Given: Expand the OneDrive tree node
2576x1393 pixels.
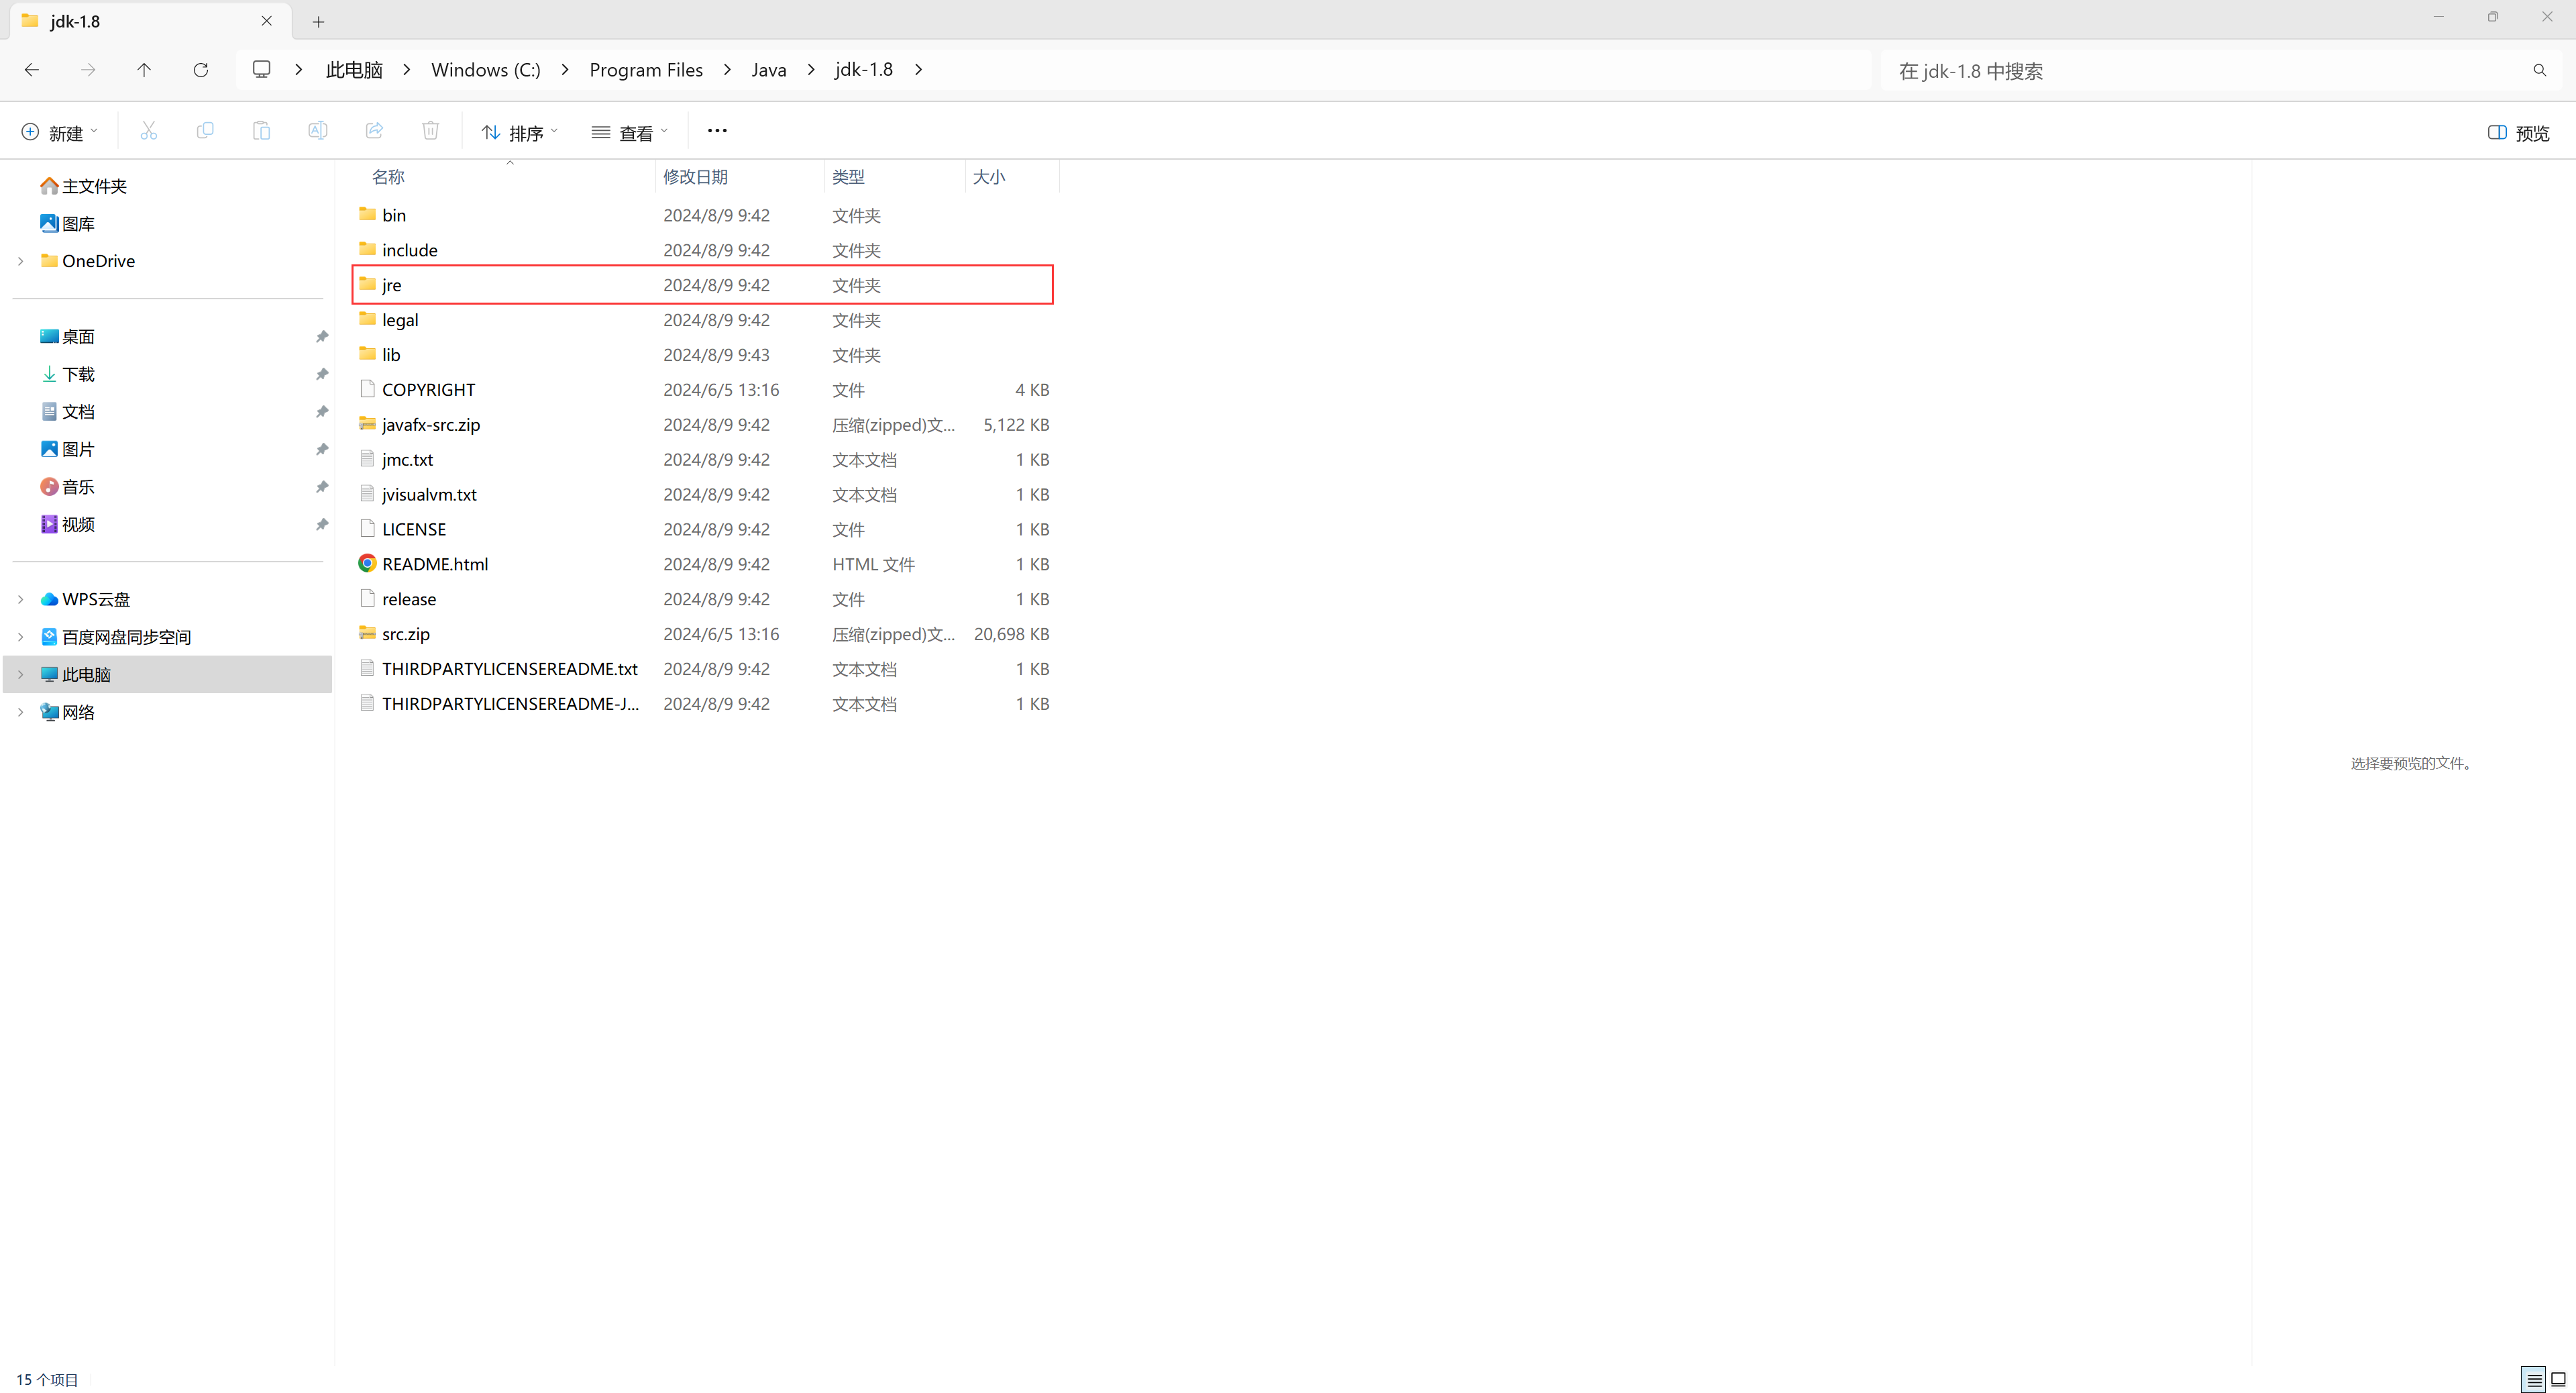Looking at the screenshot, I should [x=21, y=261].
